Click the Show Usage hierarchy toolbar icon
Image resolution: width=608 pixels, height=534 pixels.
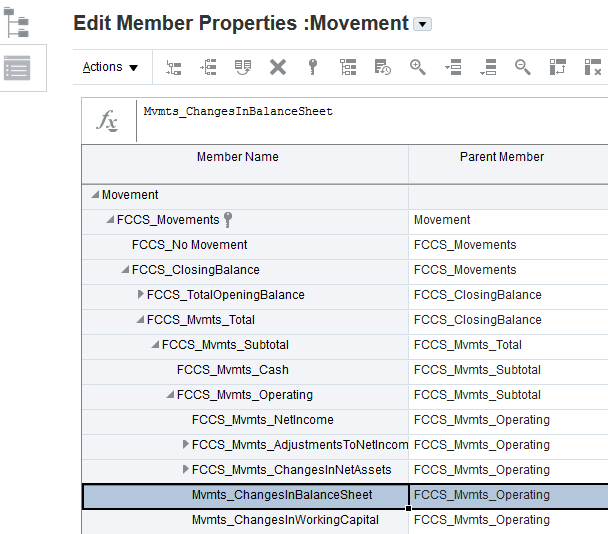(x=348, y=67)
